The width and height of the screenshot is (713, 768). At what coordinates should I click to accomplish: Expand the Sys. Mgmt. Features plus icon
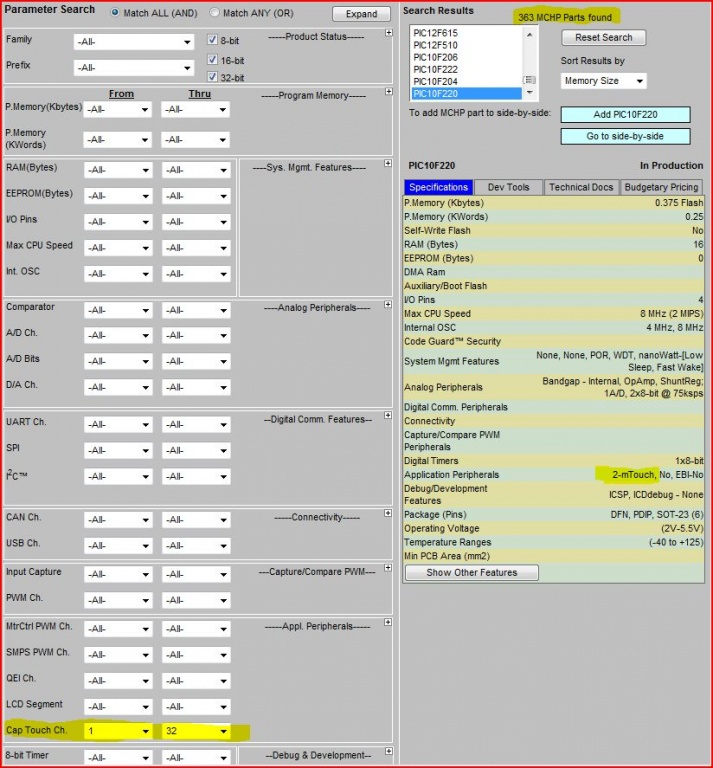coord(388,163)
